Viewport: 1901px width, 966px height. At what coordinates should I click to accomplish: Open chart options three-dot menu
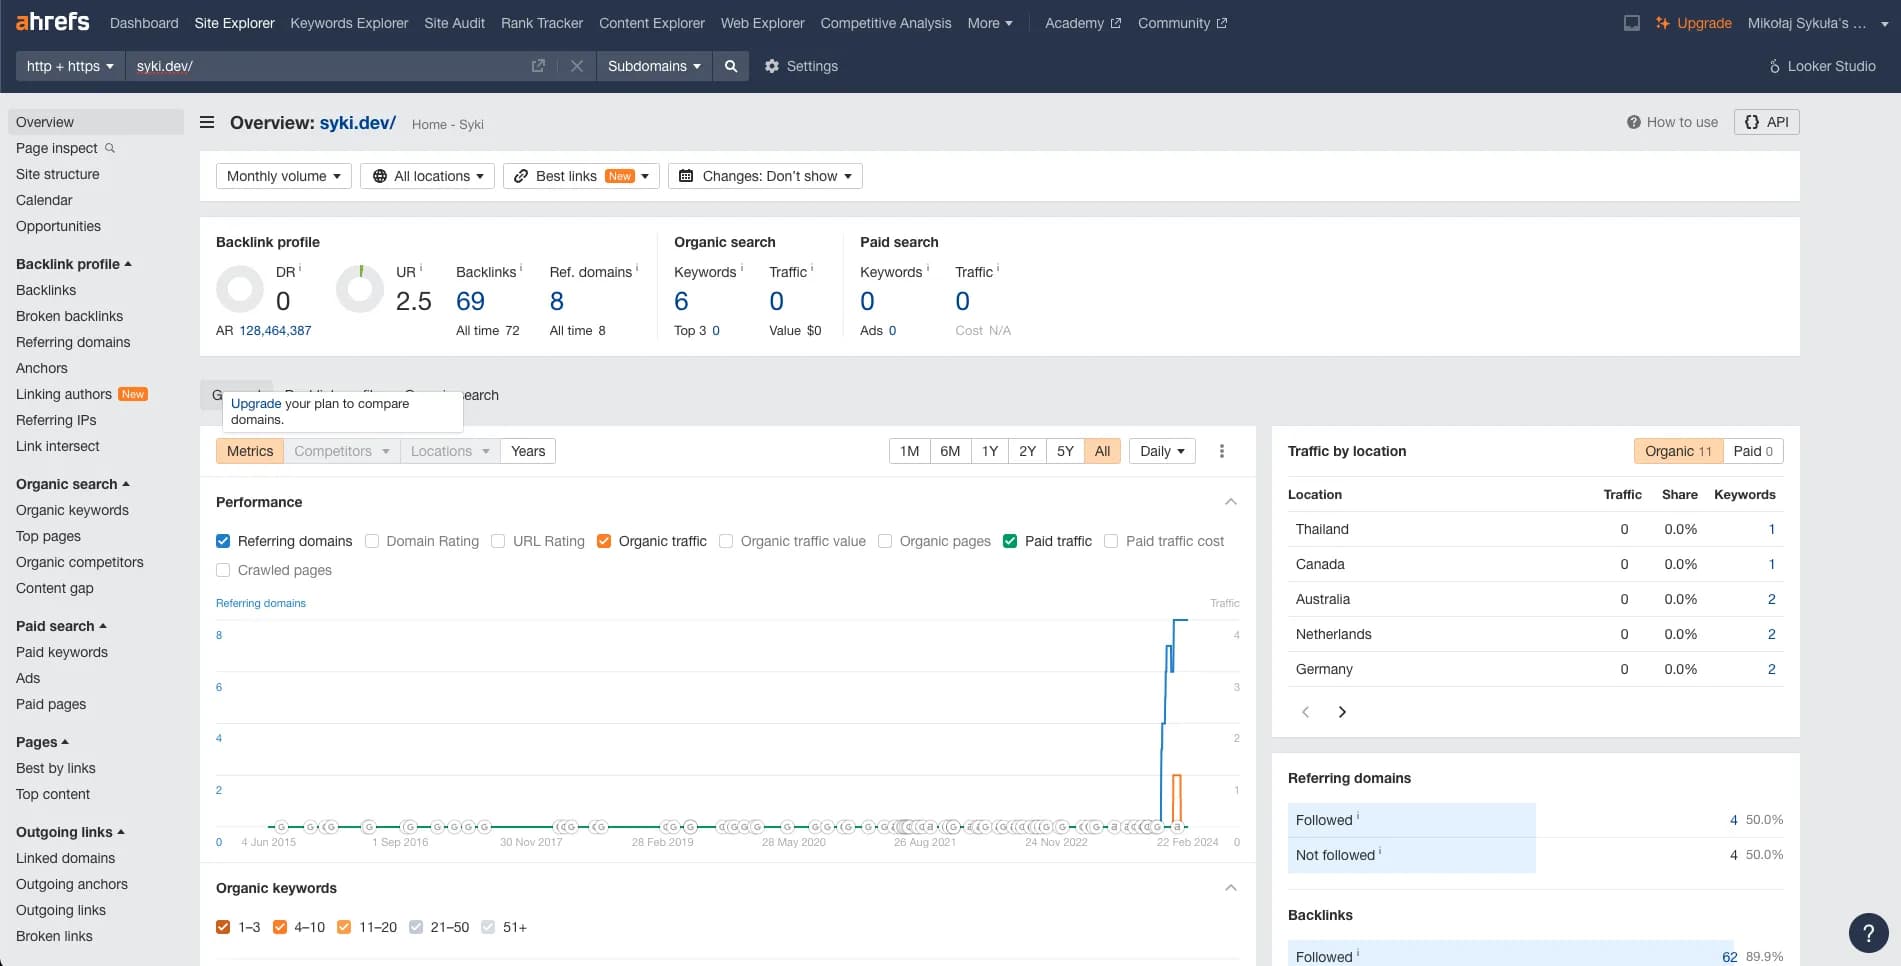(1221, 451)
